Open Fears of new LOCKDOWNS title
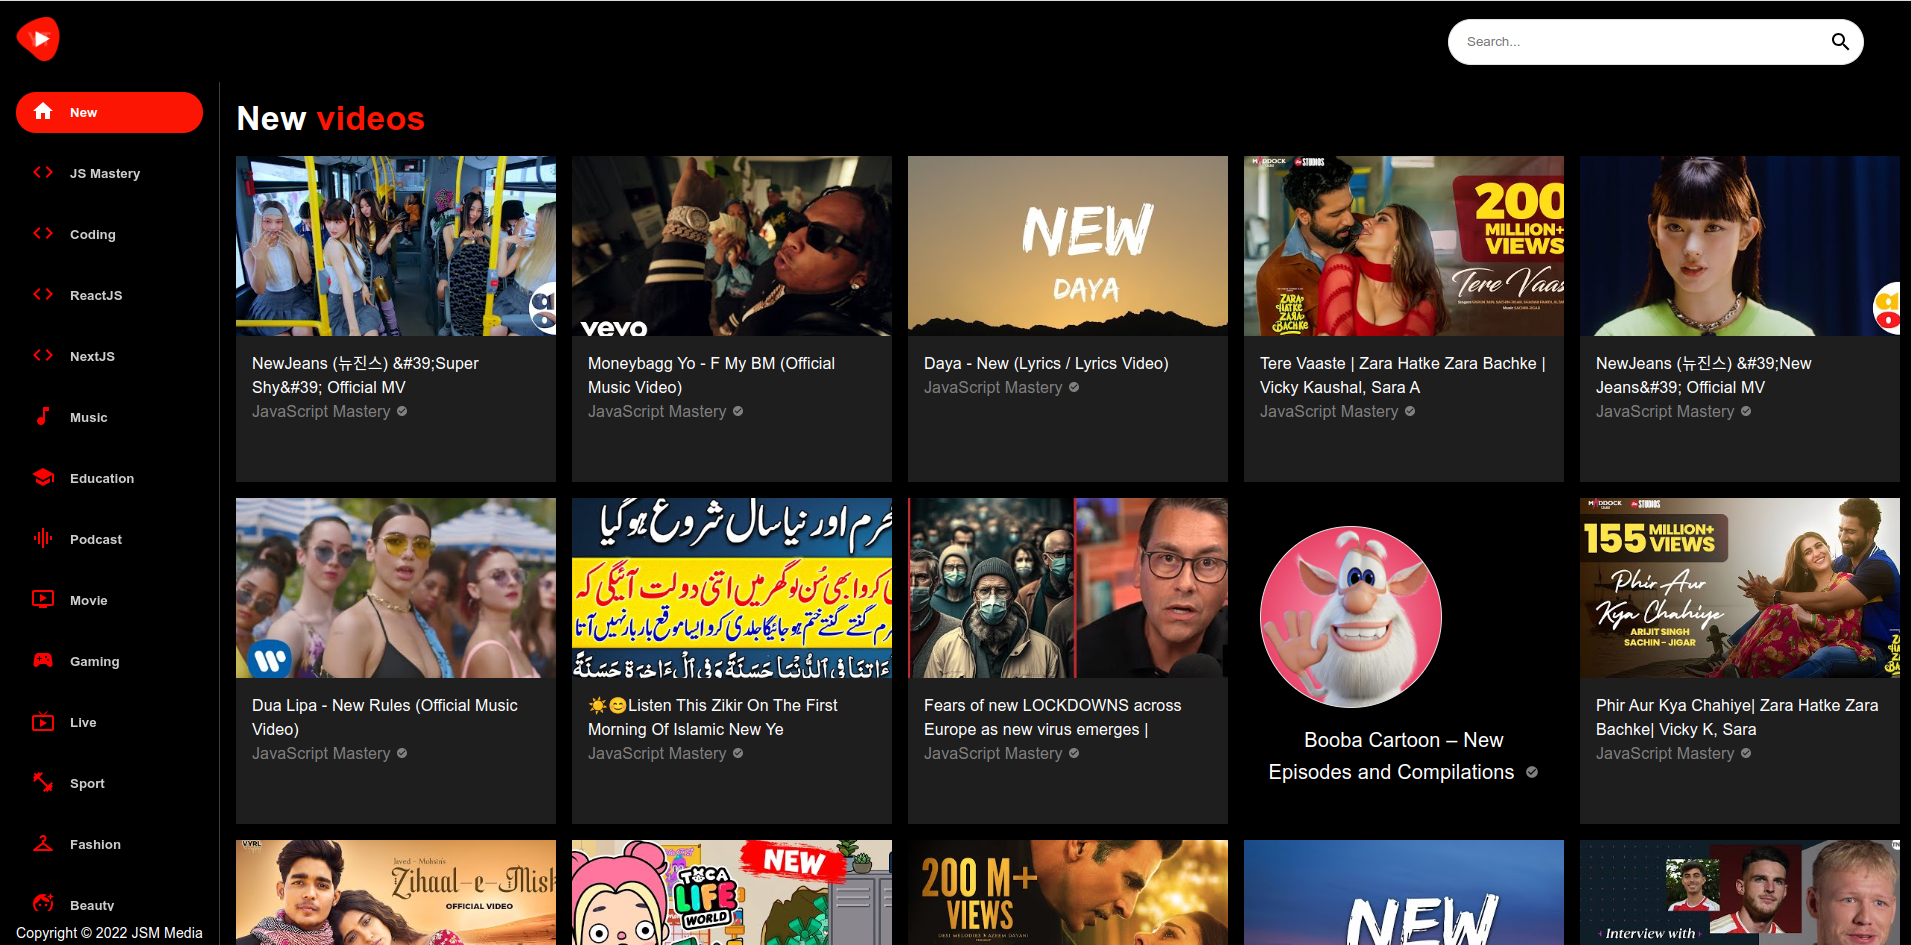Screen dimensions: 1911x945 [1052, 717]
